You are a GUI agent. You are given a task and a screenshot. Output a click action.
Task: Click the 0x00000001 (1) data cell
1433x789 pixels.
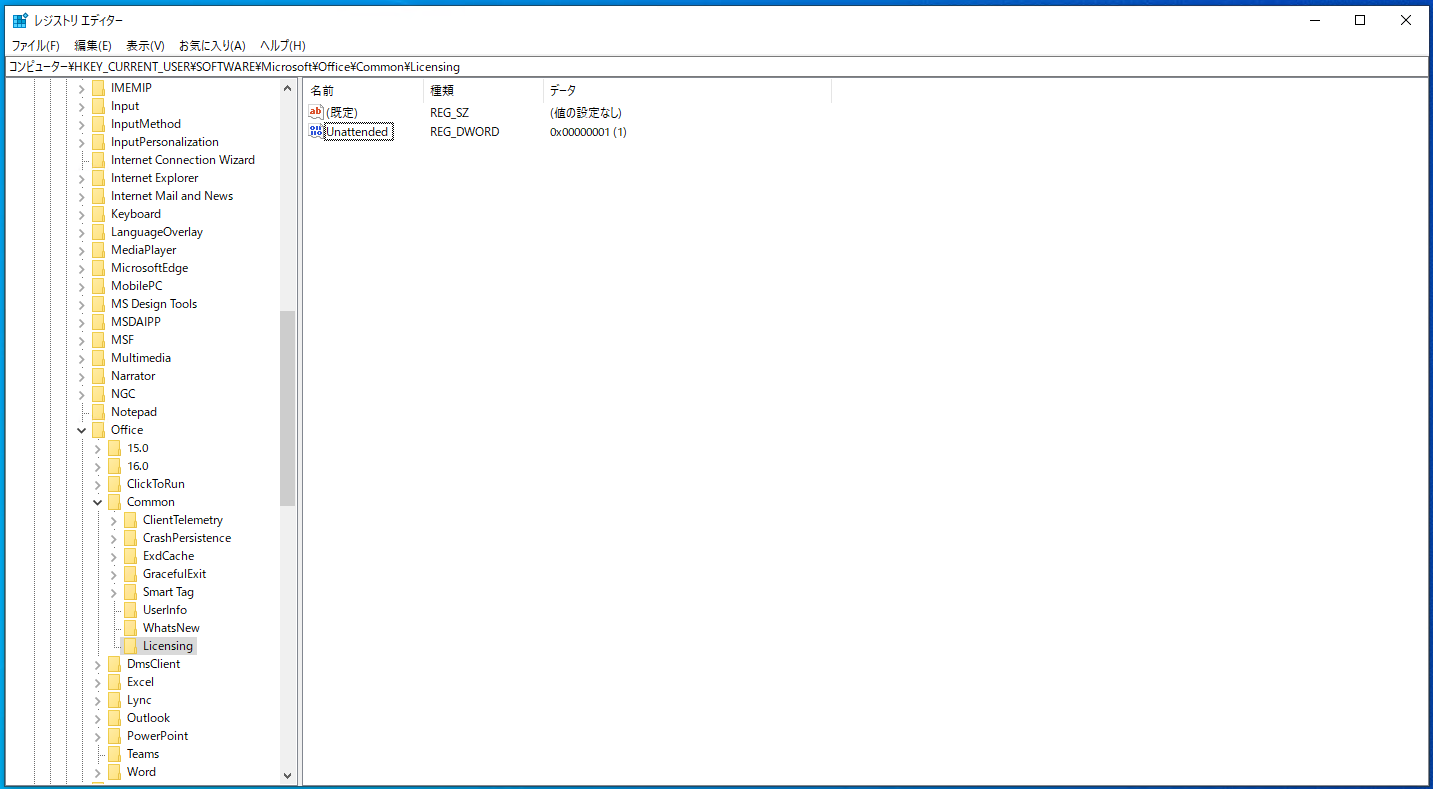pyautogui.click(x=588, y=132)
